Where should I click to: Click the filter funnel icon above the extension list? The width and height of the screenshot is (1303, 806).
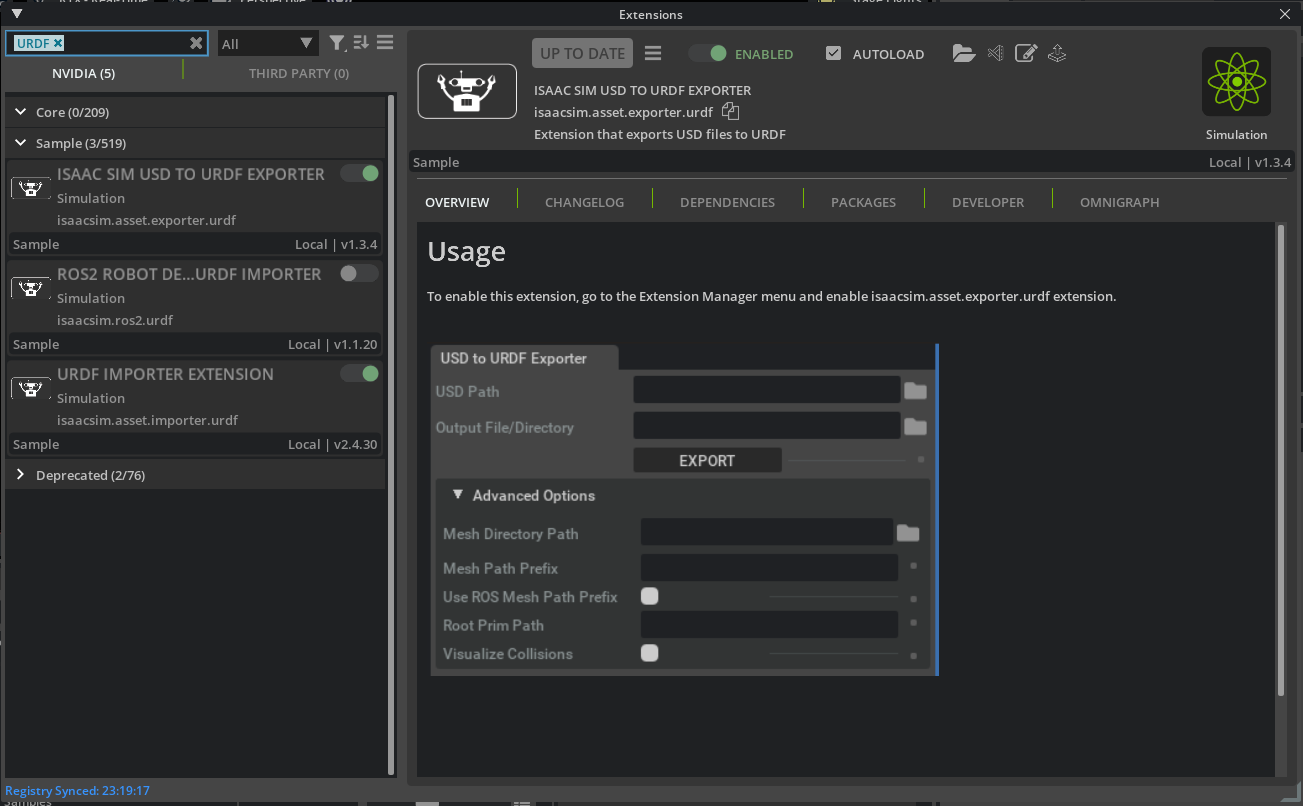[338, 43]
